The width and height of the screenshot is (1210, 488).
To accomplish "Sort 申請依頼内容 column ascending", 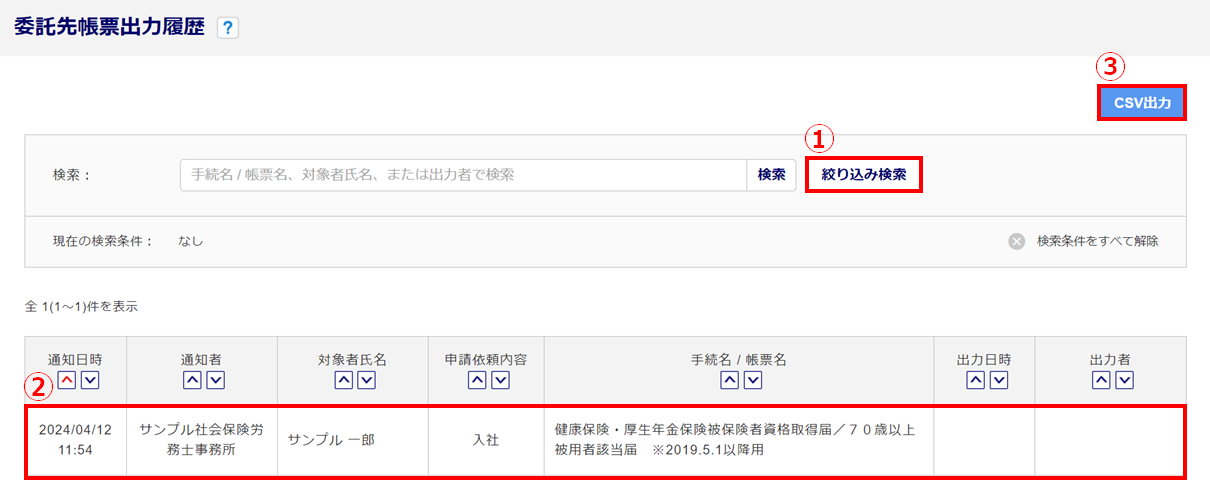I will click(x=476, y=380).
